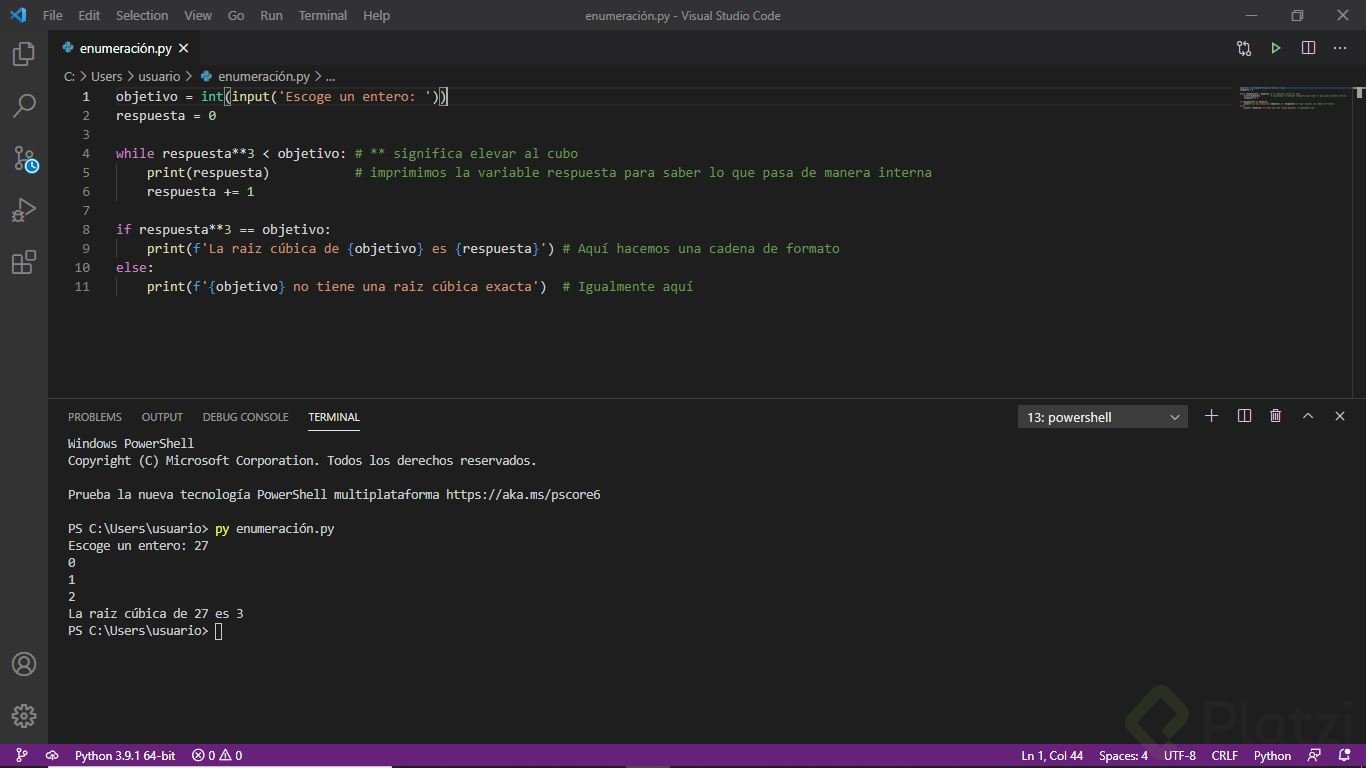Screen dimensions: 1366x768
Task: Click the code minimap preview
Action: coord(1295,97)
